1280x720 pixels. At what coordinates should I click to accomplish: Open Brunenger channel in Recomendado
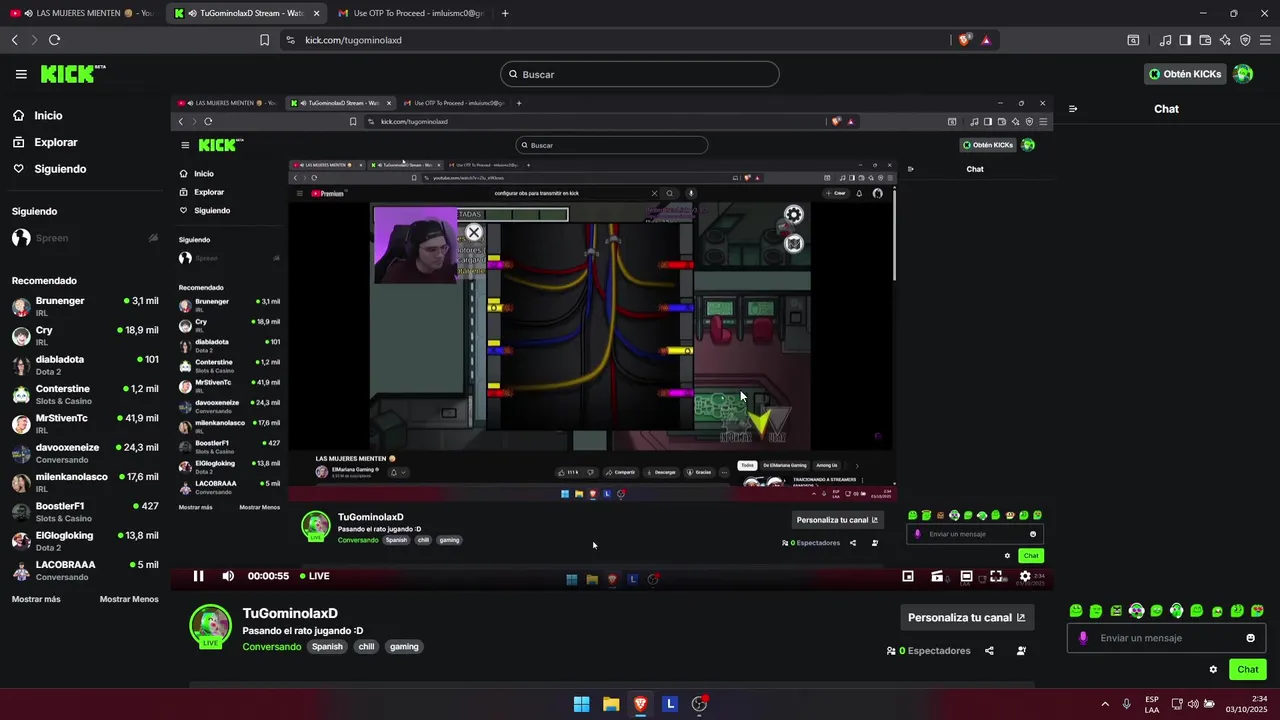85,306
